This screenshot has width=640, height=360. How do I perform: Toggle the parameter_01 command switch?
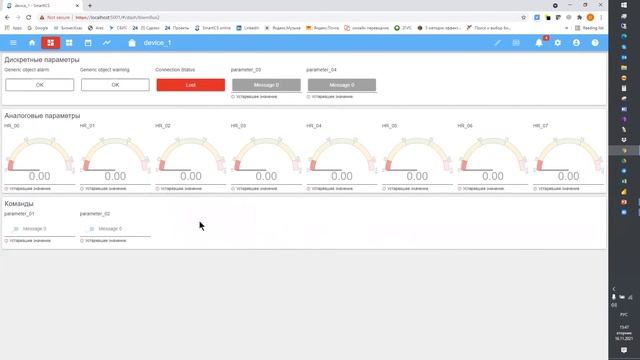[15, 229]
